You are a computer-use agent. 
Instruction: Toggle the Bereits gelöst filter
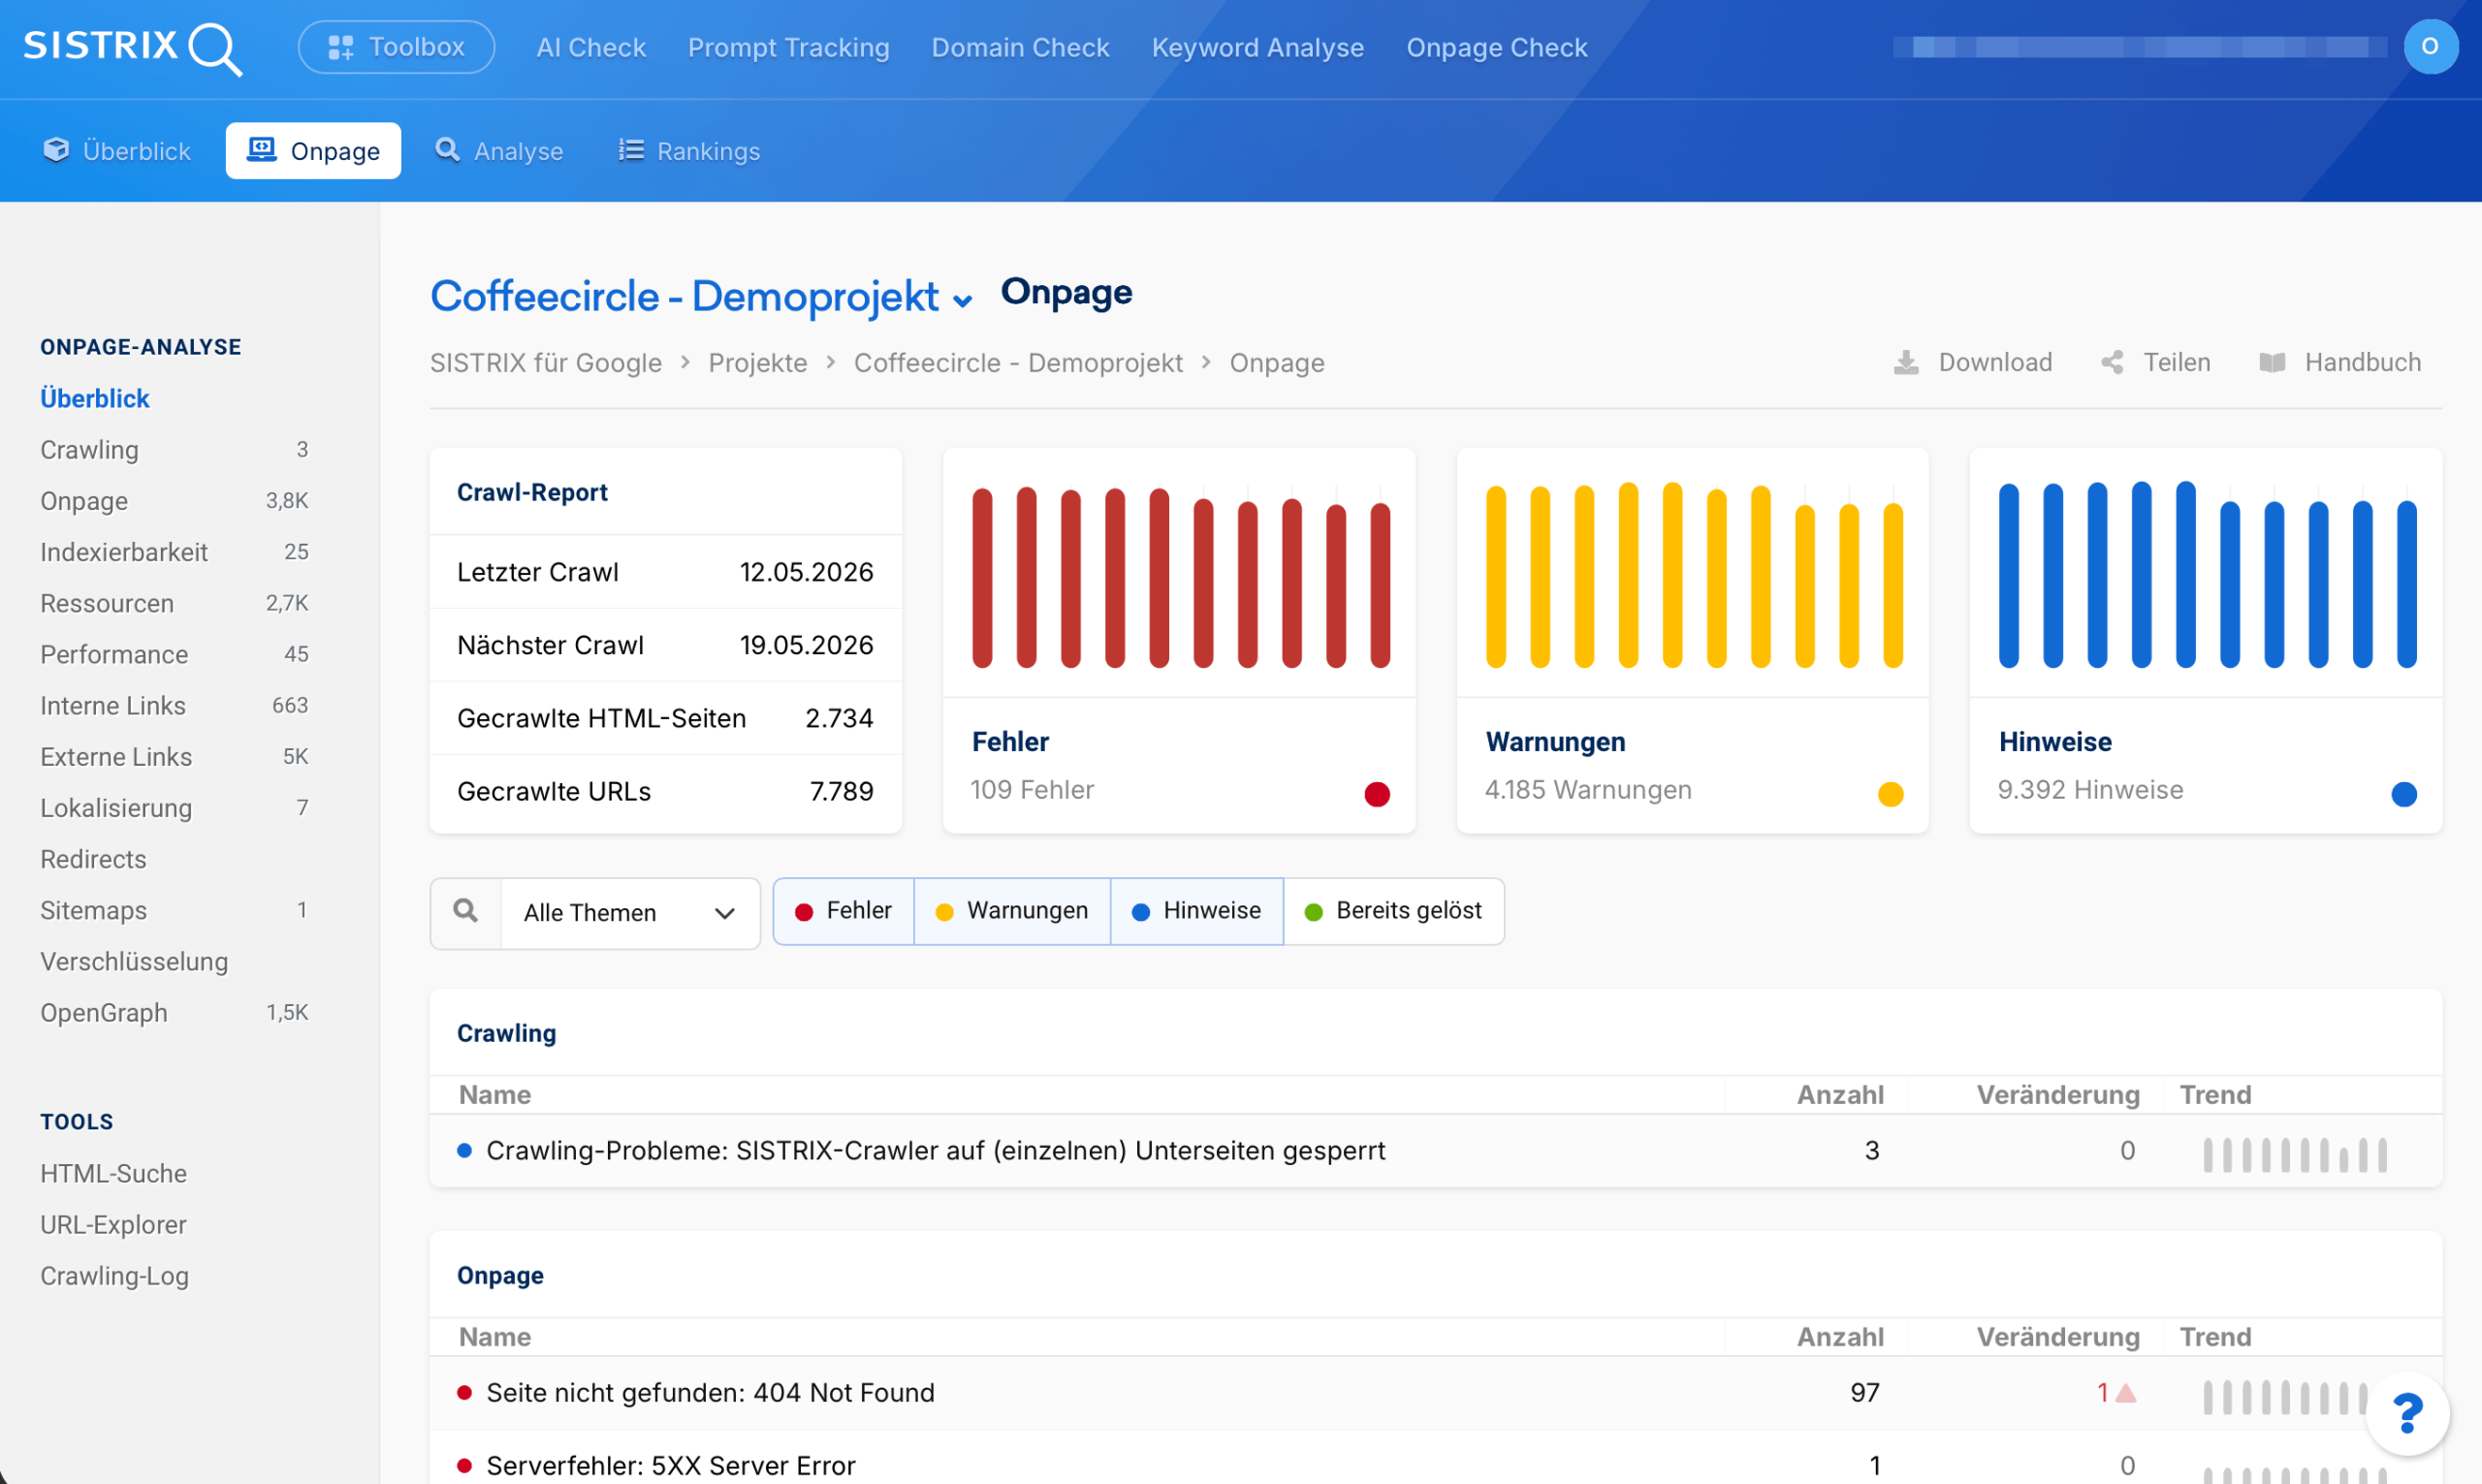(x=1394, y=911)
